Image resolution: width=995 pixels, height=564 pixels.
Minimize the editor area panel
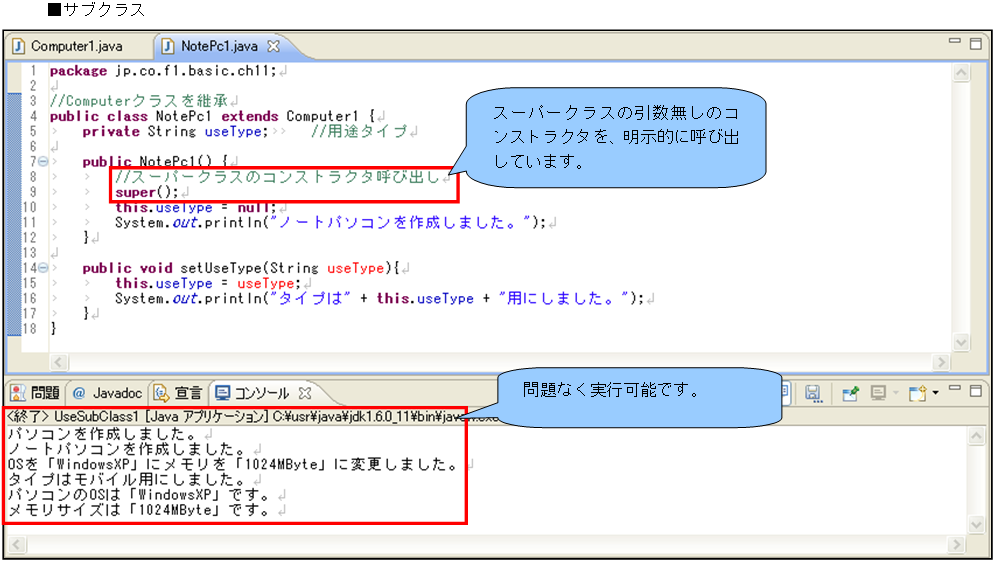[x=956, y=43]
